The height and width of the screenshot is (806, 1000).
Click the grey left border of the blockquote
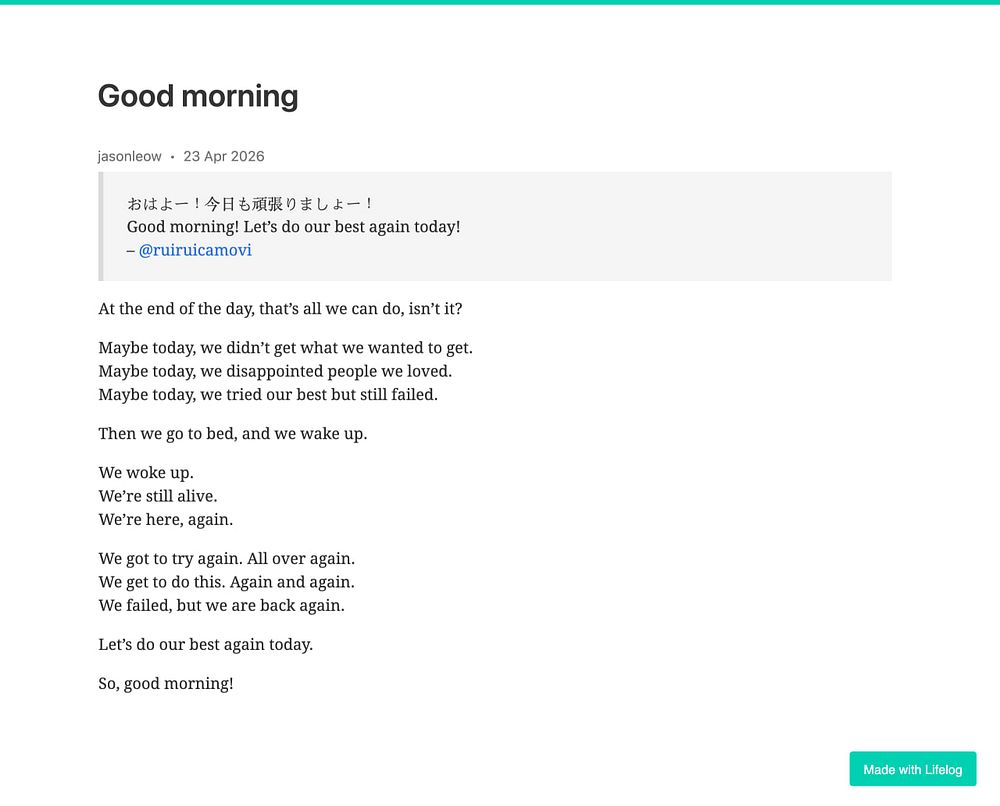101,226
